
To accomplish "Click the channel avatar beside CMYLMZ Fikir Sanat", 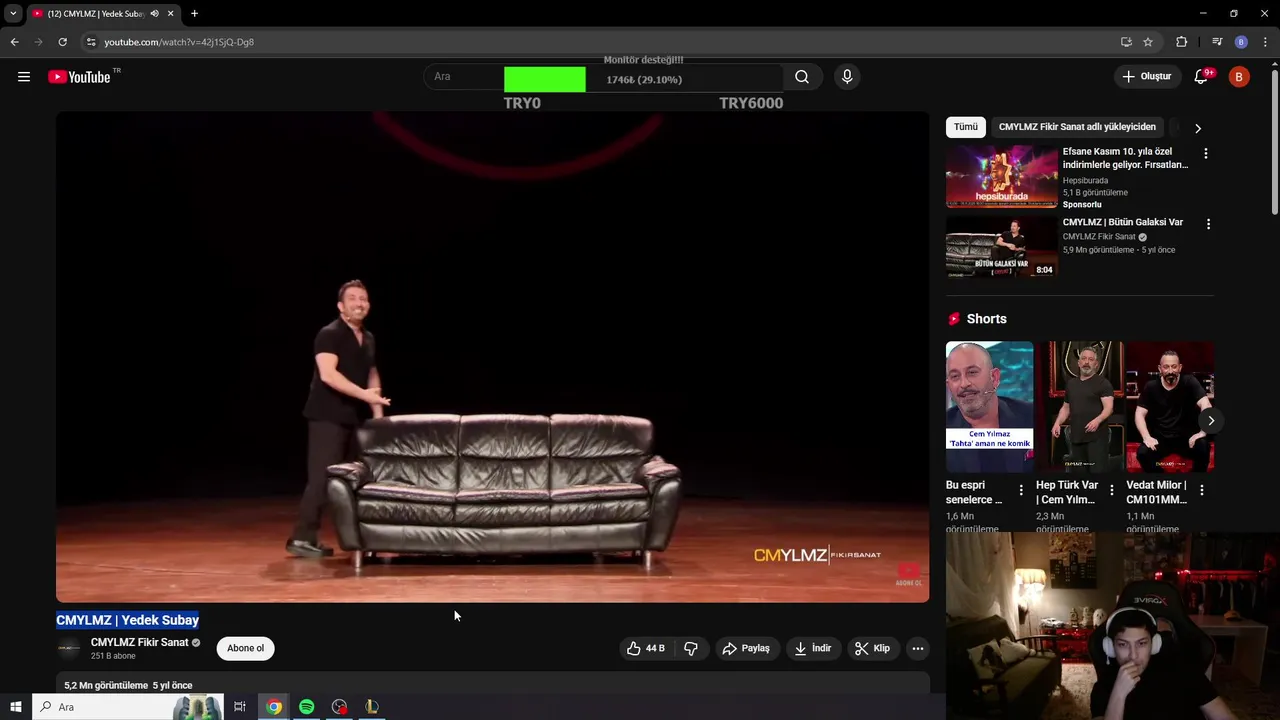I will coord(69,648).
